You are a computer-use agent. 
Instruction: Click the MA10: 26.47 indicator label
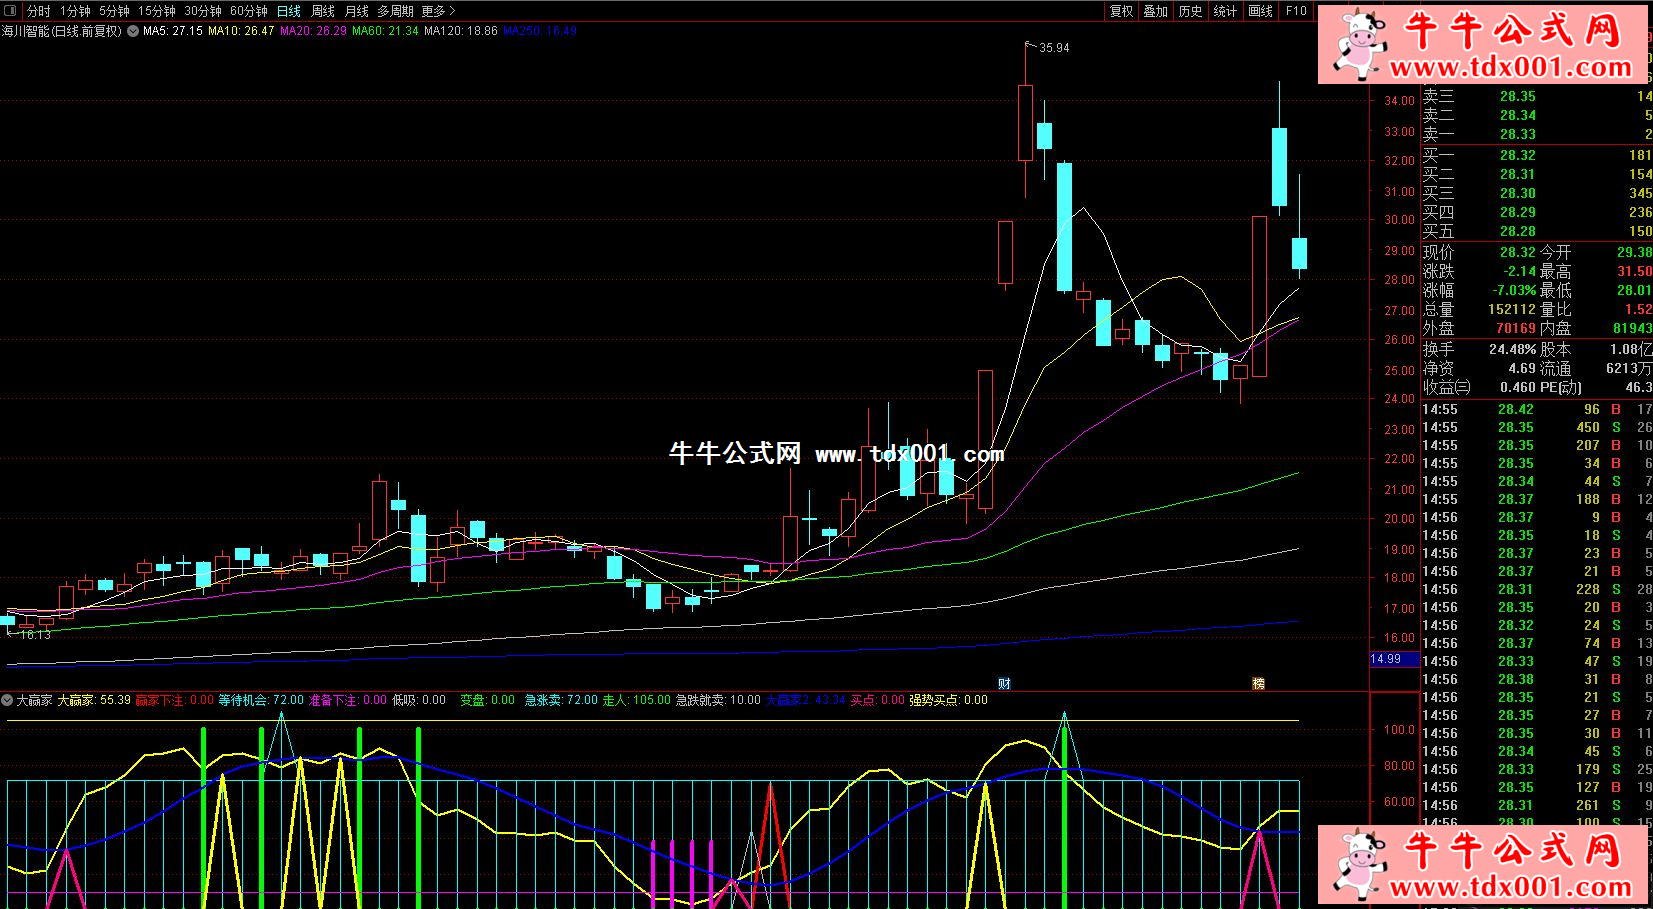tap(241, 31)
